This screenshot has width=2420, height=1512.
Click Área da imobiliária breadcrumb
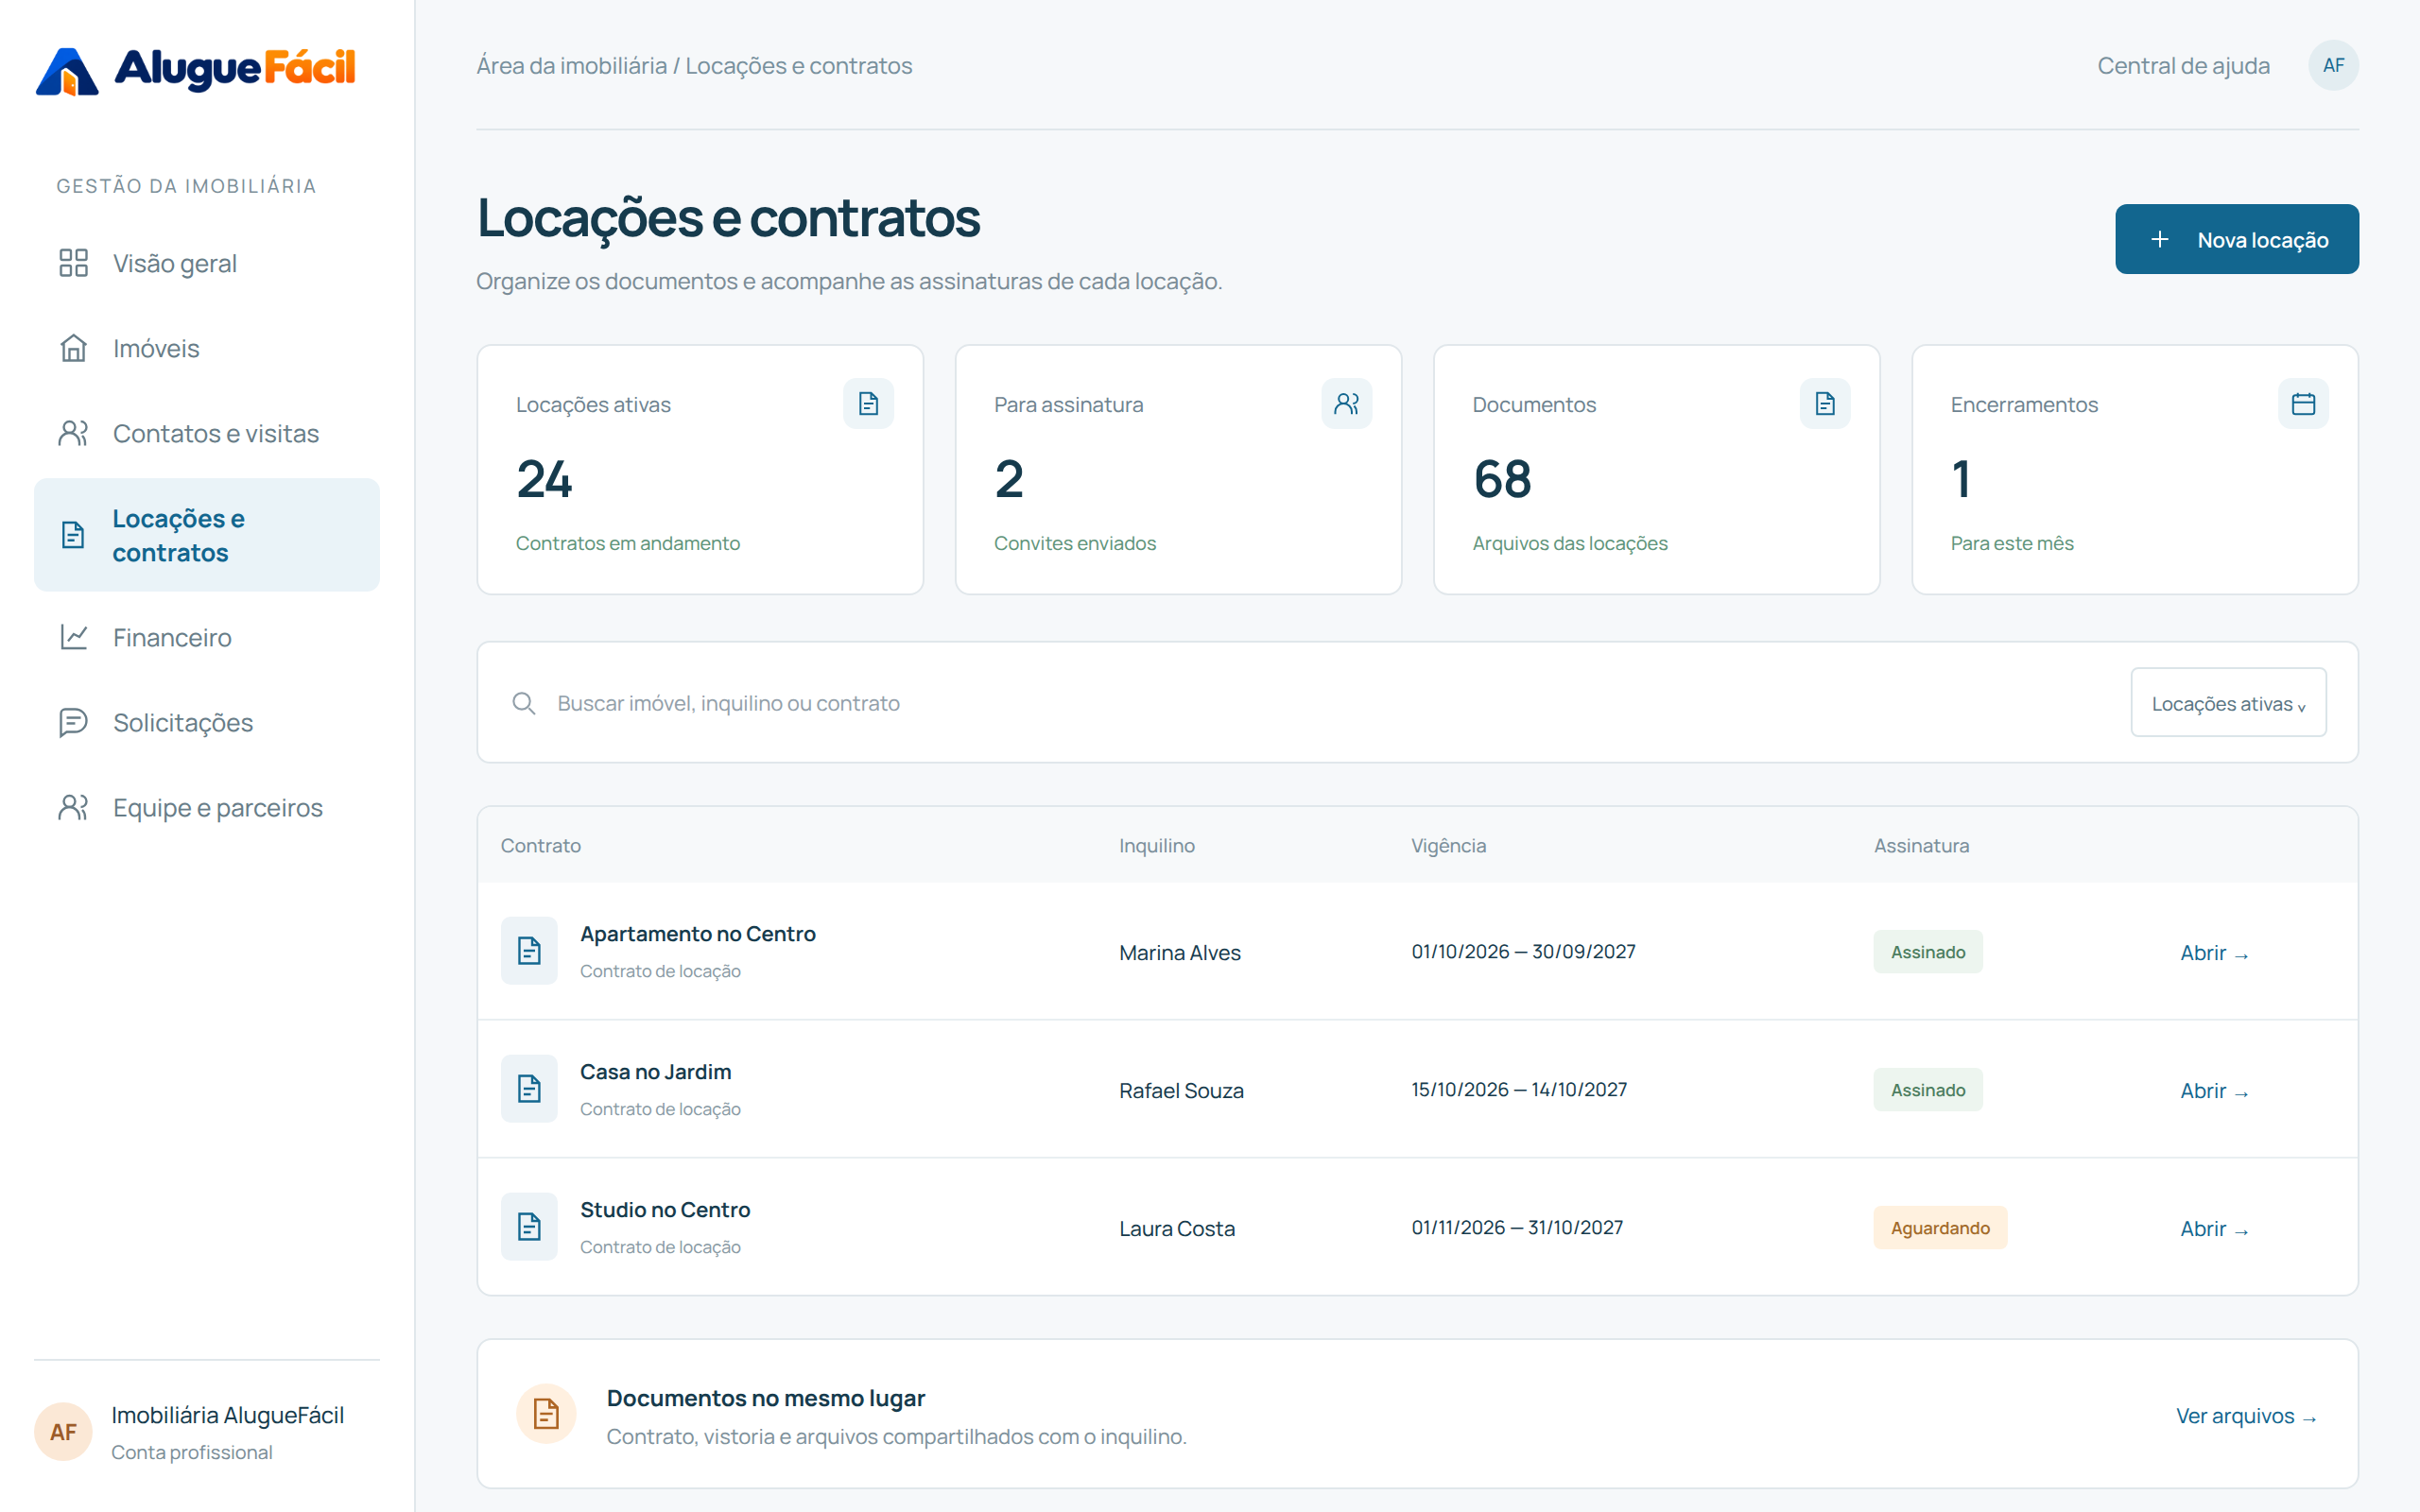pyautogui.click(x=571, y=66)
